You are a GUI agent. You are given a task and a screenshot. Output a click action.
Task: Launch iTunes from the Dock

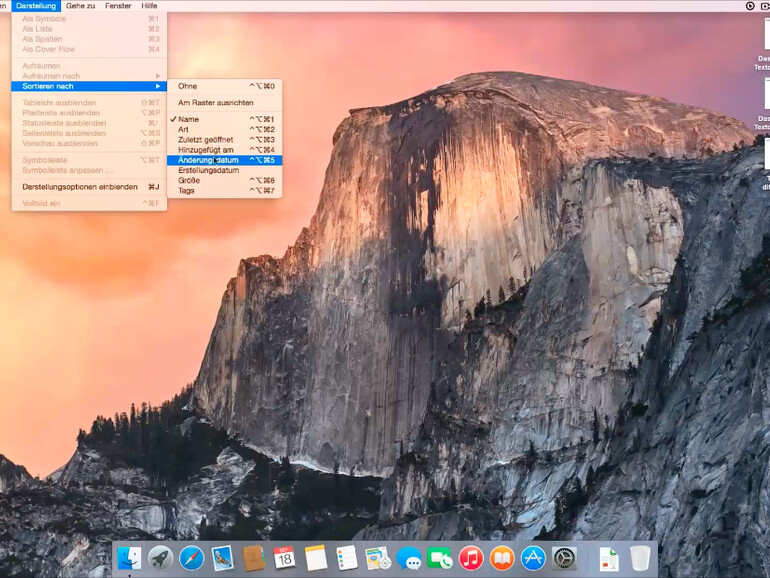pyautogui.click(x=471, y=558)
